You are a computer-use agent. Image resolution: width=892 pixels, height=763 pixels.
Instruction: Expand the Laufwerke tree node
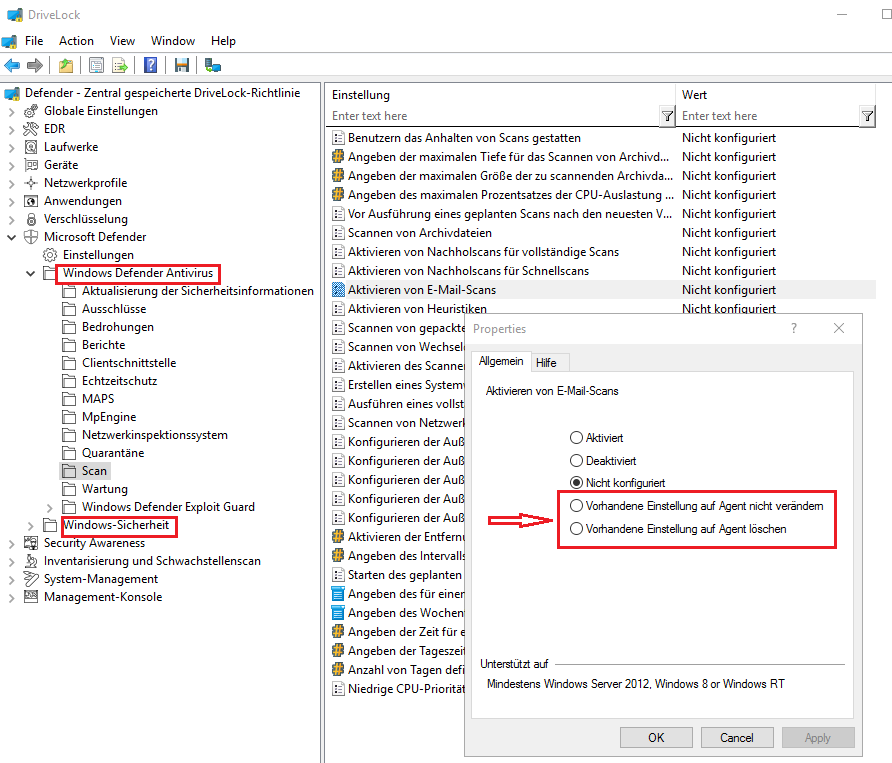(11, 148)
